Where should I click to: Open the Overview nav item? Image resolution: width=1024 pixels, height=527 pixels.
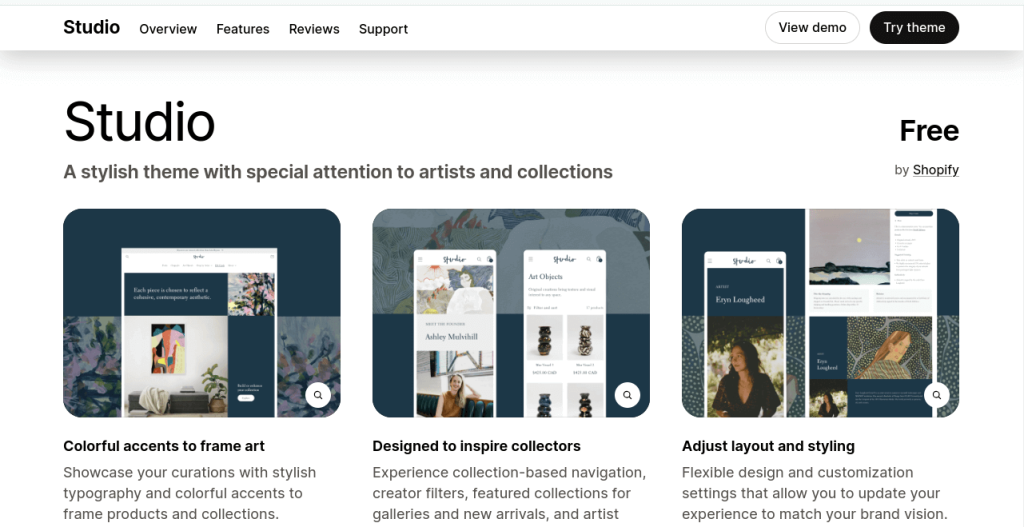tap(168, 29)
